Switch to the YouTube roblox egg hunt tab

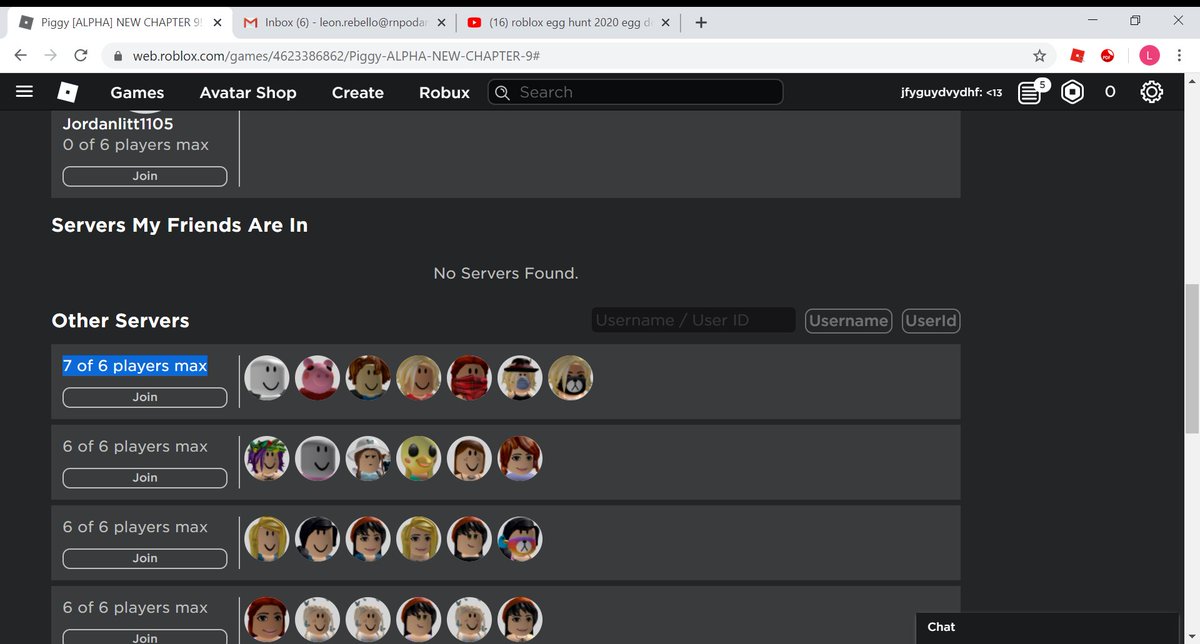[x=567, y=22]
